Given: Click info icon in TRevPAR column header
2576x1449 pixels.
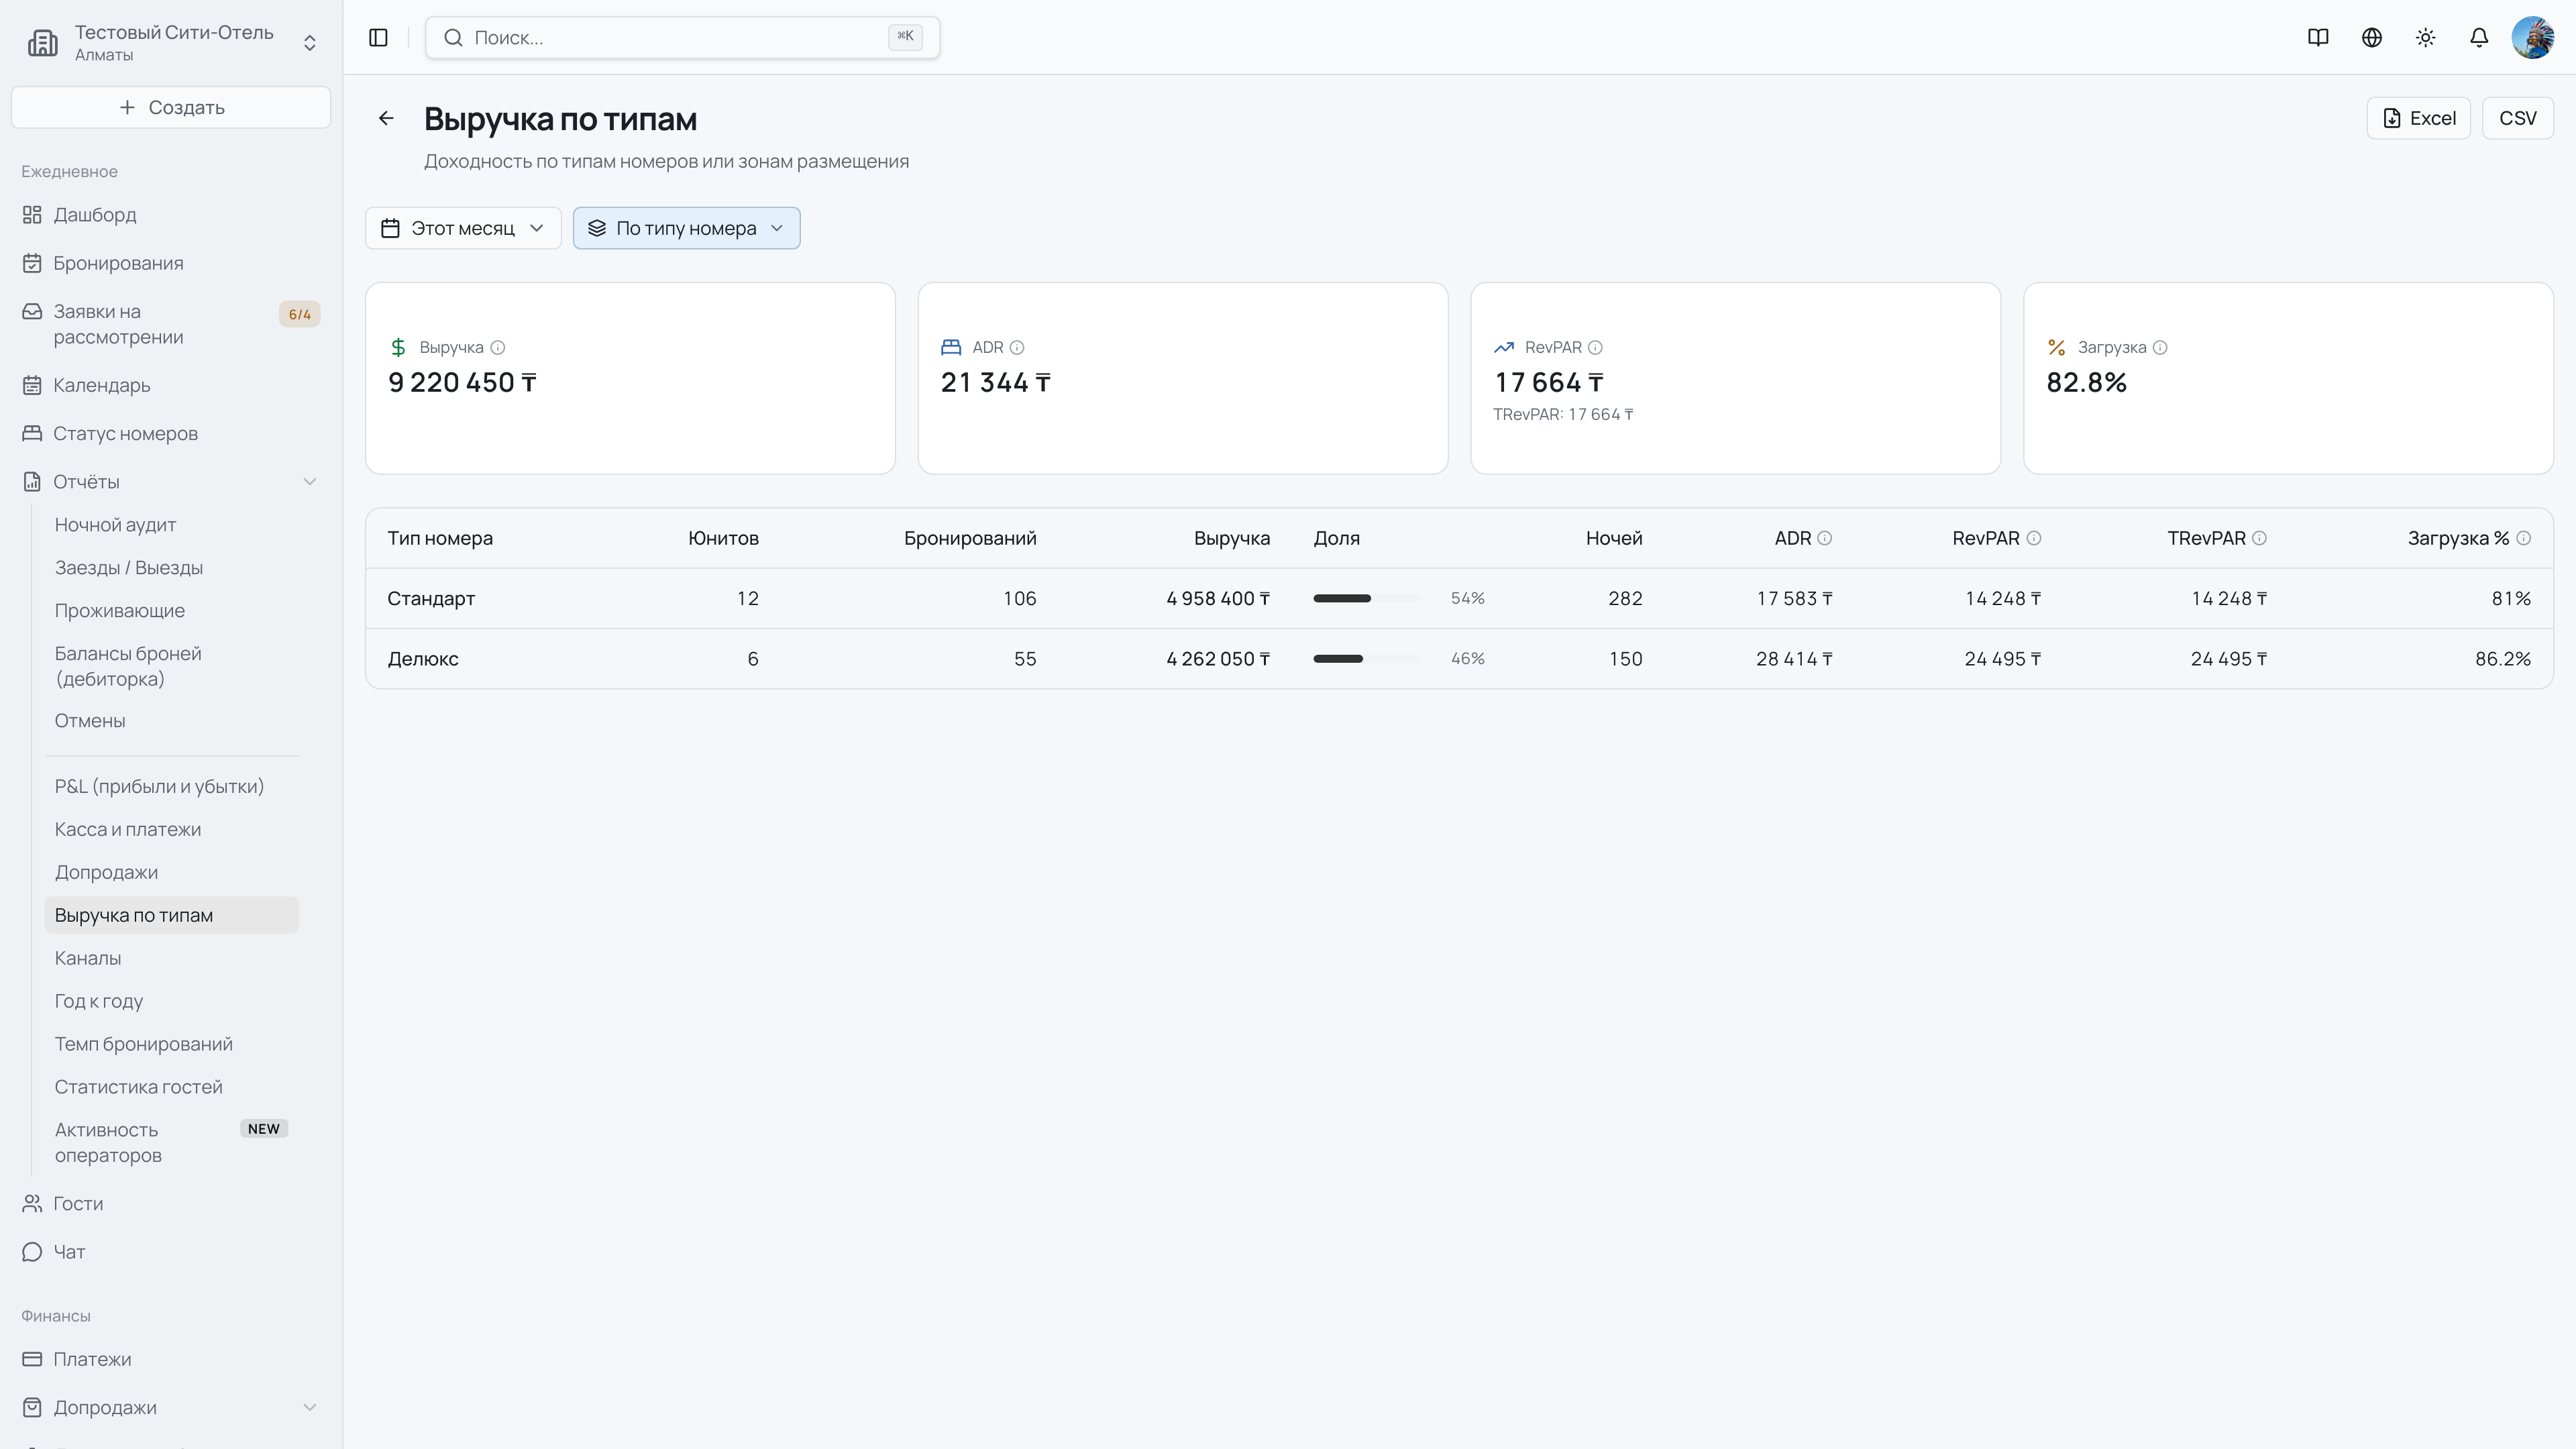Looking at the screenshot, I should pyautogui.click(x=2260, y=538).
